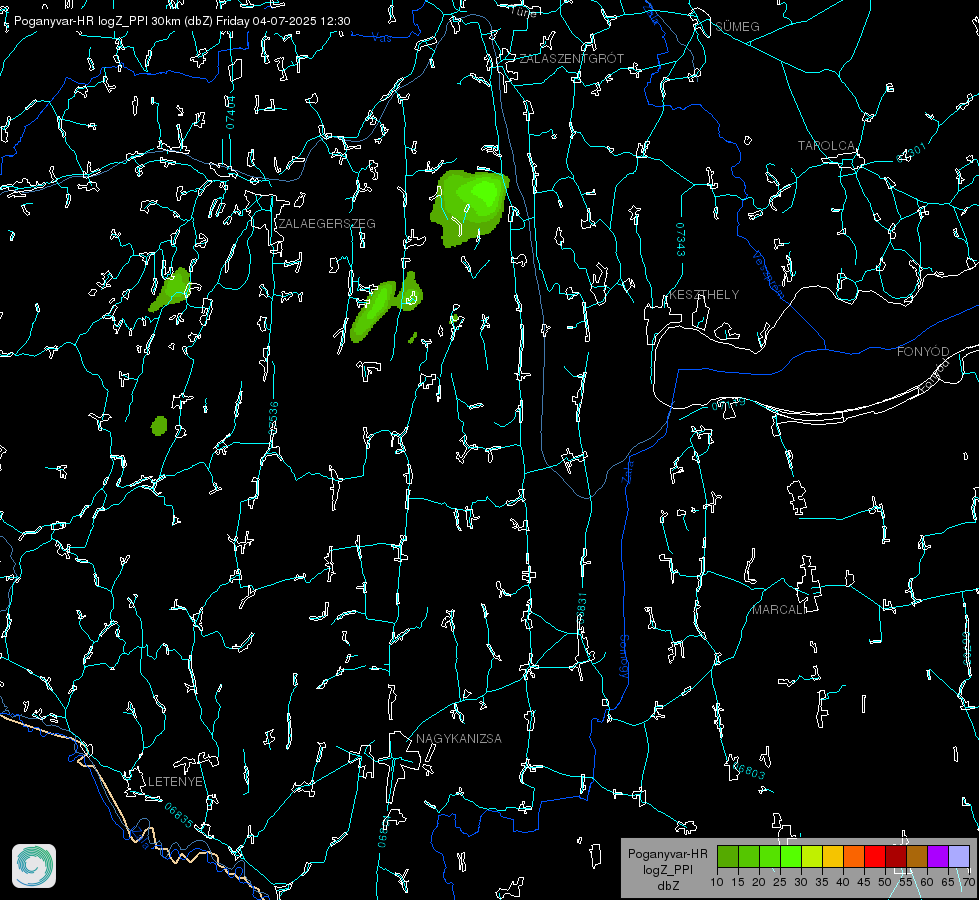Click road number label 06803
Image resolution: width=979 pixels, height=900 pixels.
(749, 771)
